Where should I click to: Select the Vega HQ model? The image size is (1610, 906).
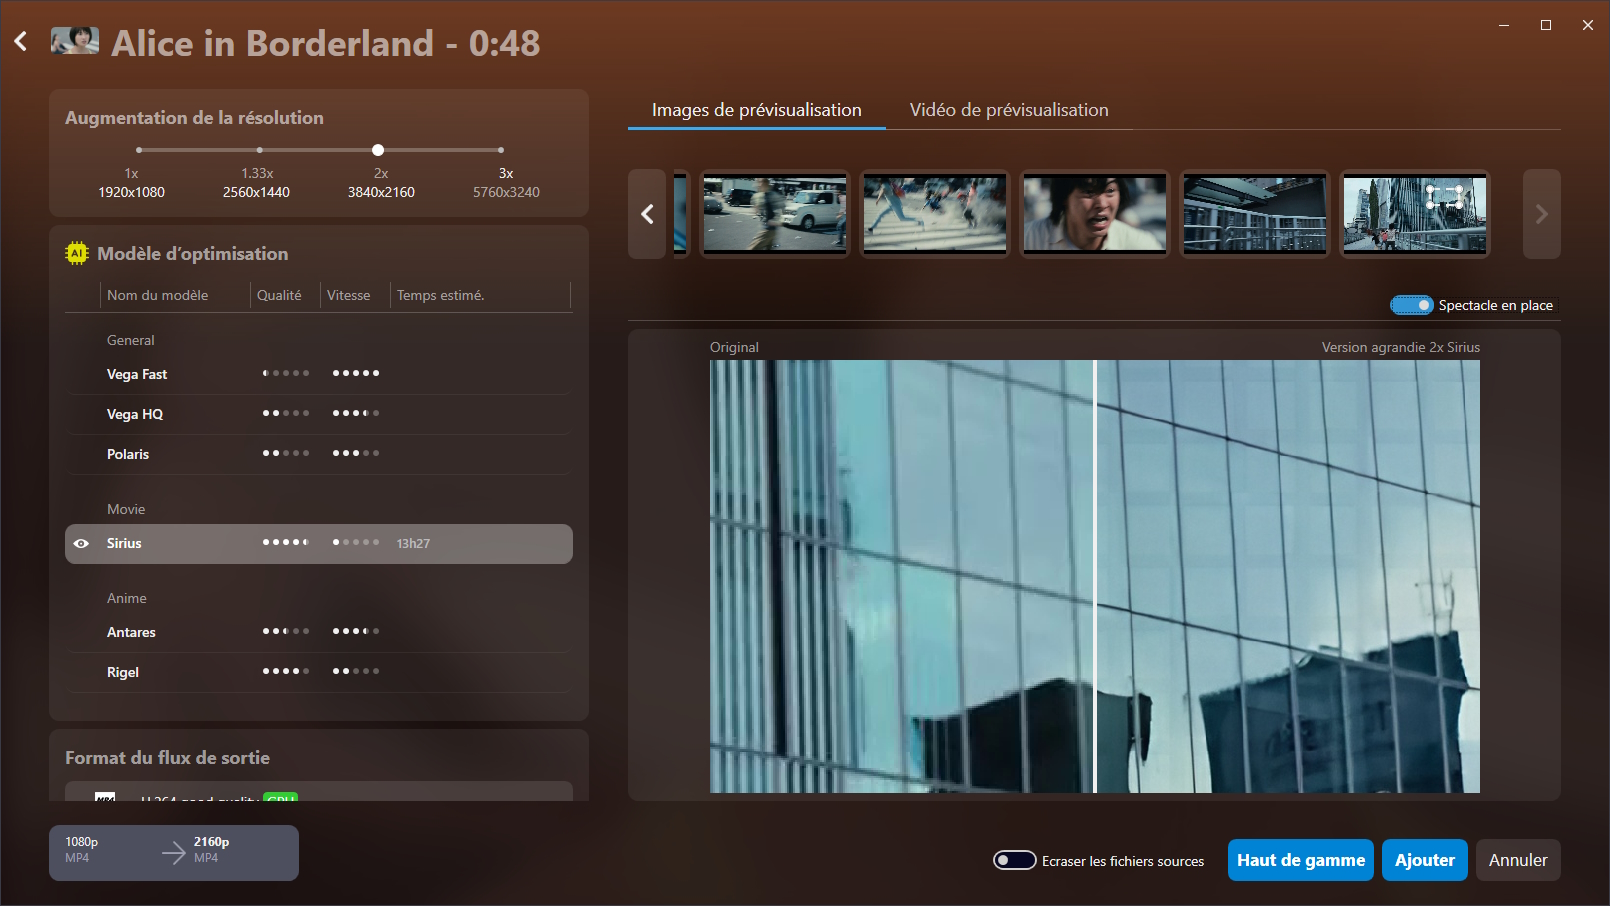coord(319,414)
